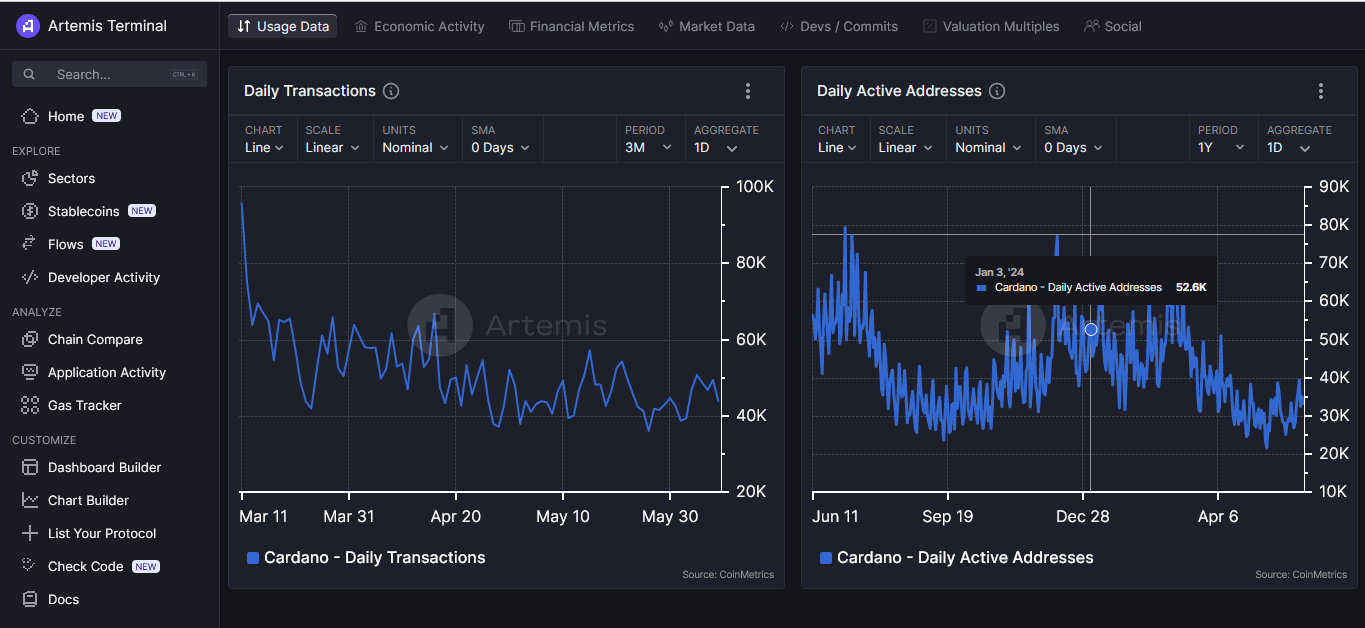
Task: Click the Jan 3 data point marker
Action: [x=1091, y=329]
